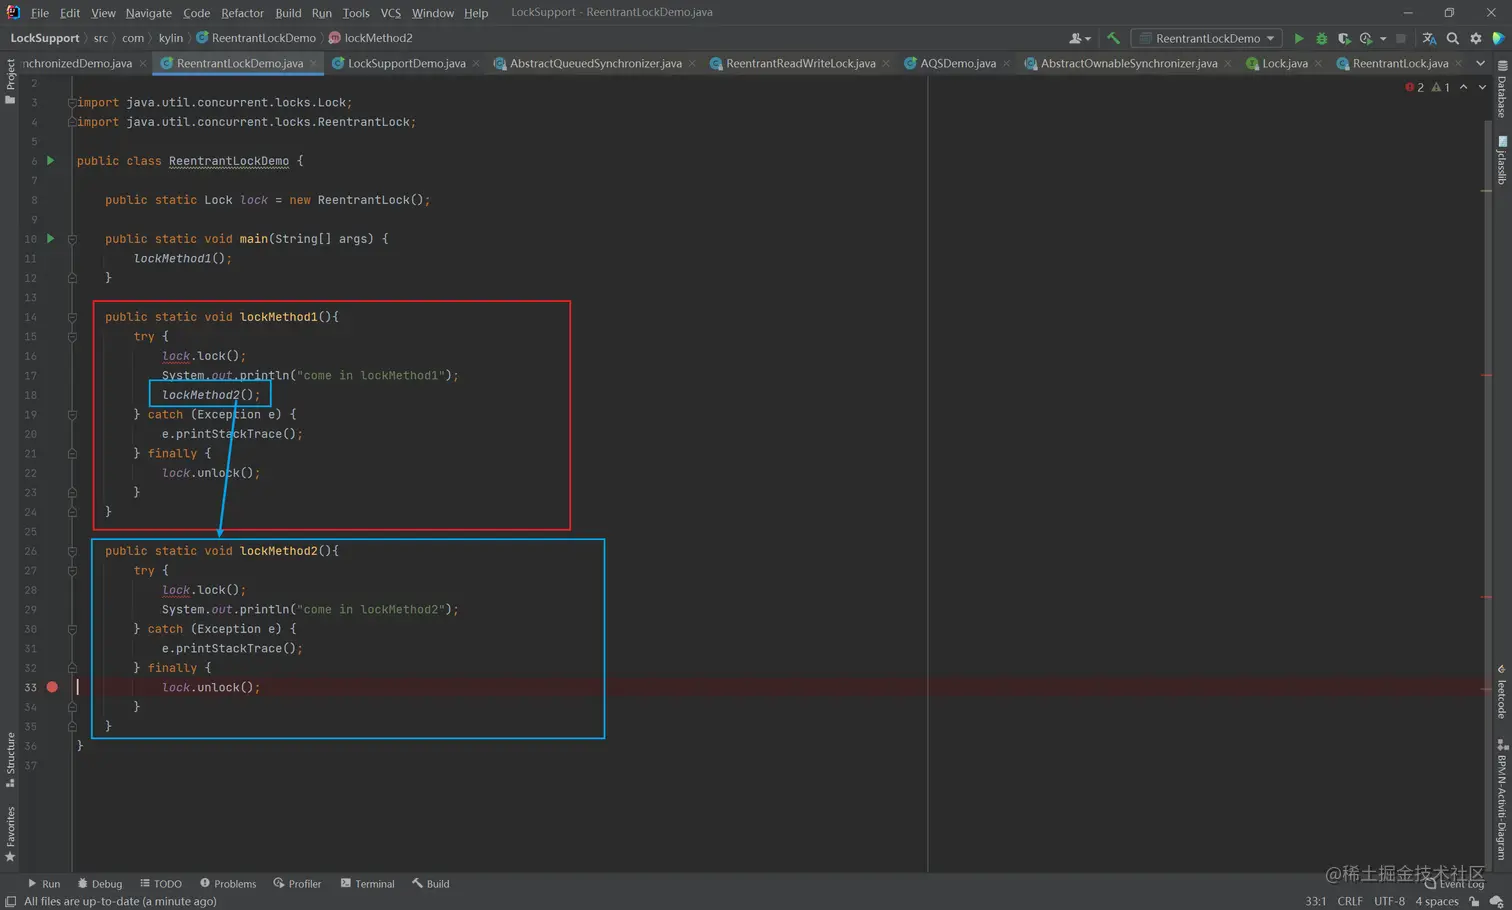Toggle file read-only lock icon in status bar
This screenshot has width=1512, height=910.
tap(1474, 901)
